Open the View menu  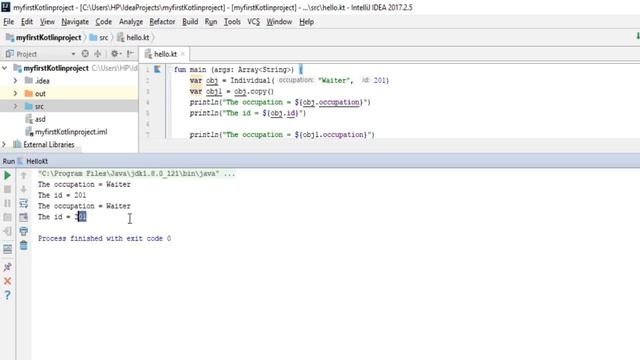tap(47, 22)
